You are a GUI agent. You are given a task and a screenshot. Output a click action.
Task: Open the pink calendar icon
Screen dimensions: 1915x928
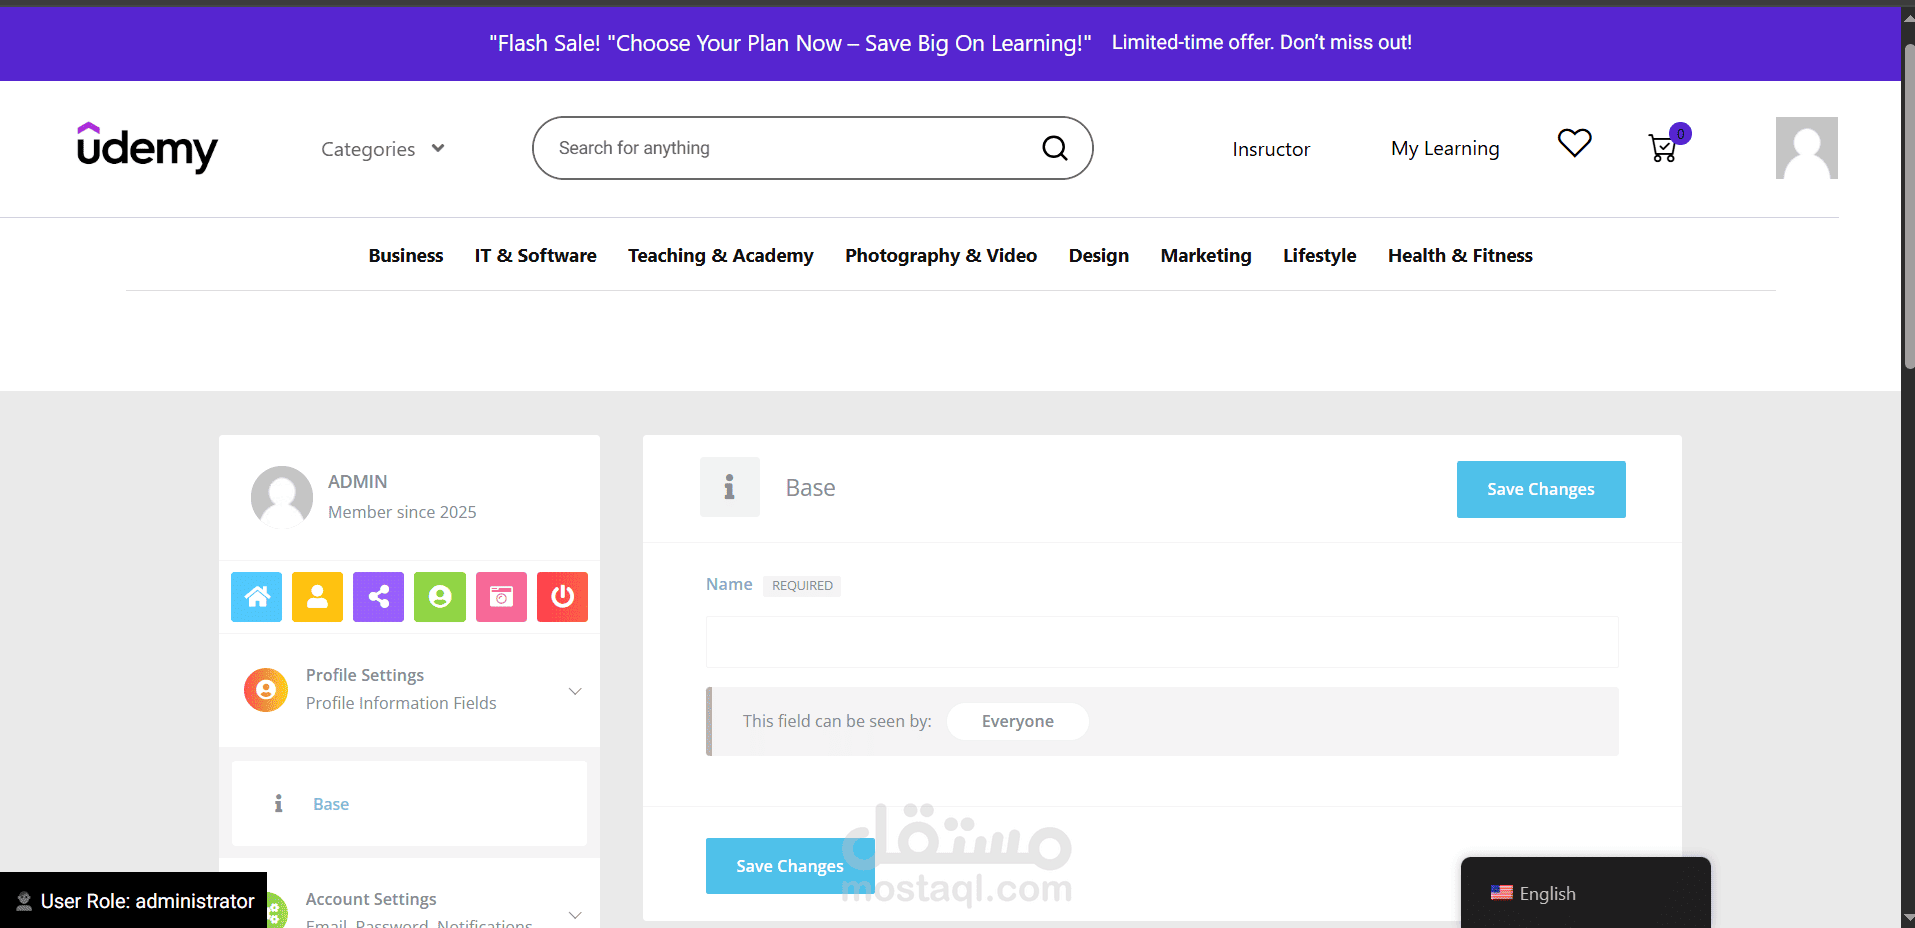coord(501,597)
